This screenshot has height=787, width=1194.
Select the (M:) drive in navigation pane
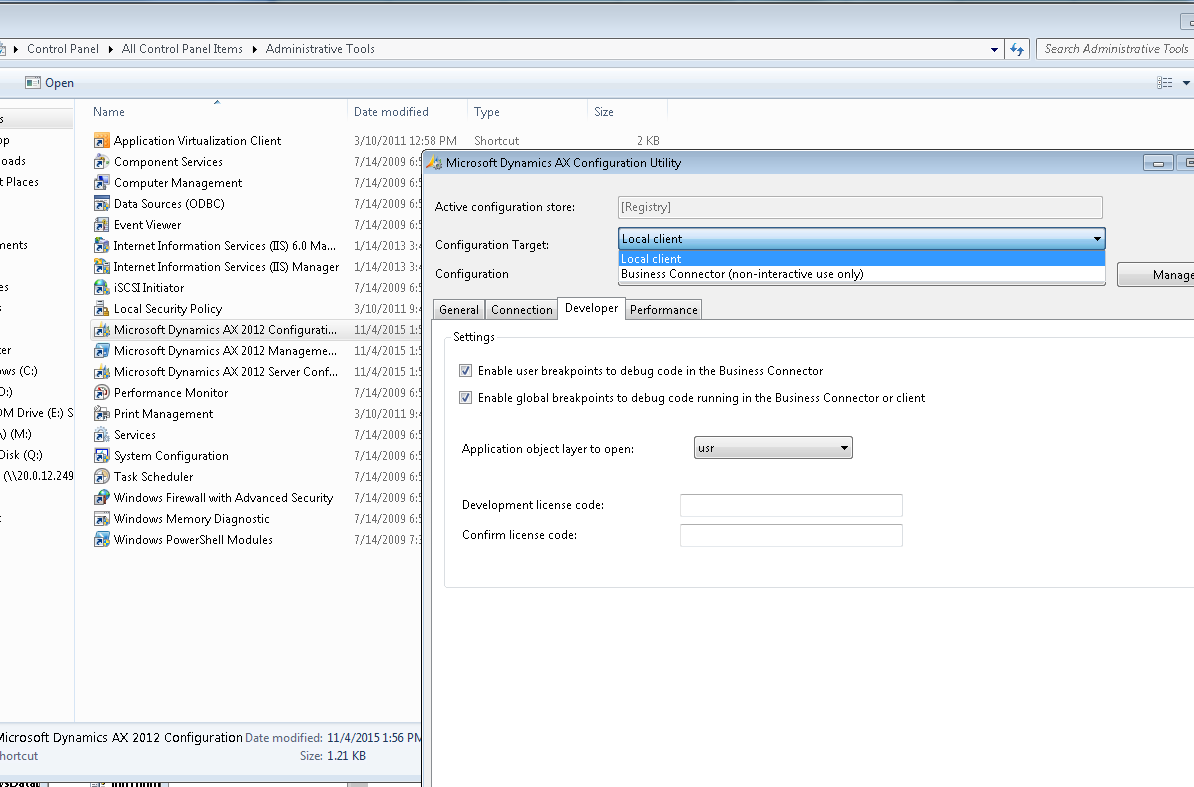(17, 435)
